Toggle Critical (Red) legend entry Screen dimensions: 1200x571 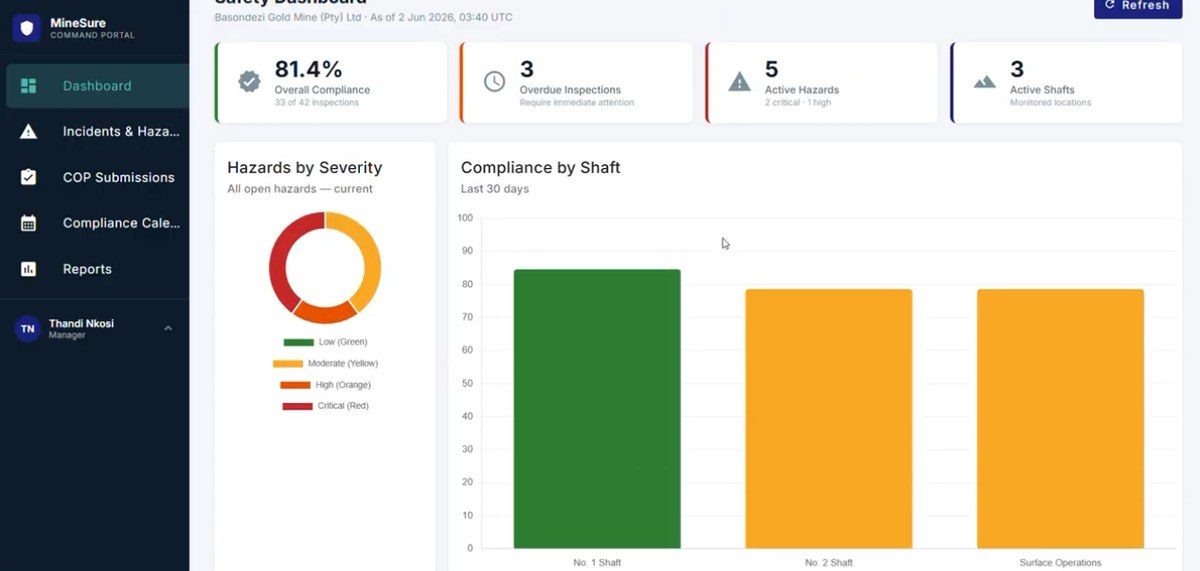pyautogui.click(x=325, y=406)
